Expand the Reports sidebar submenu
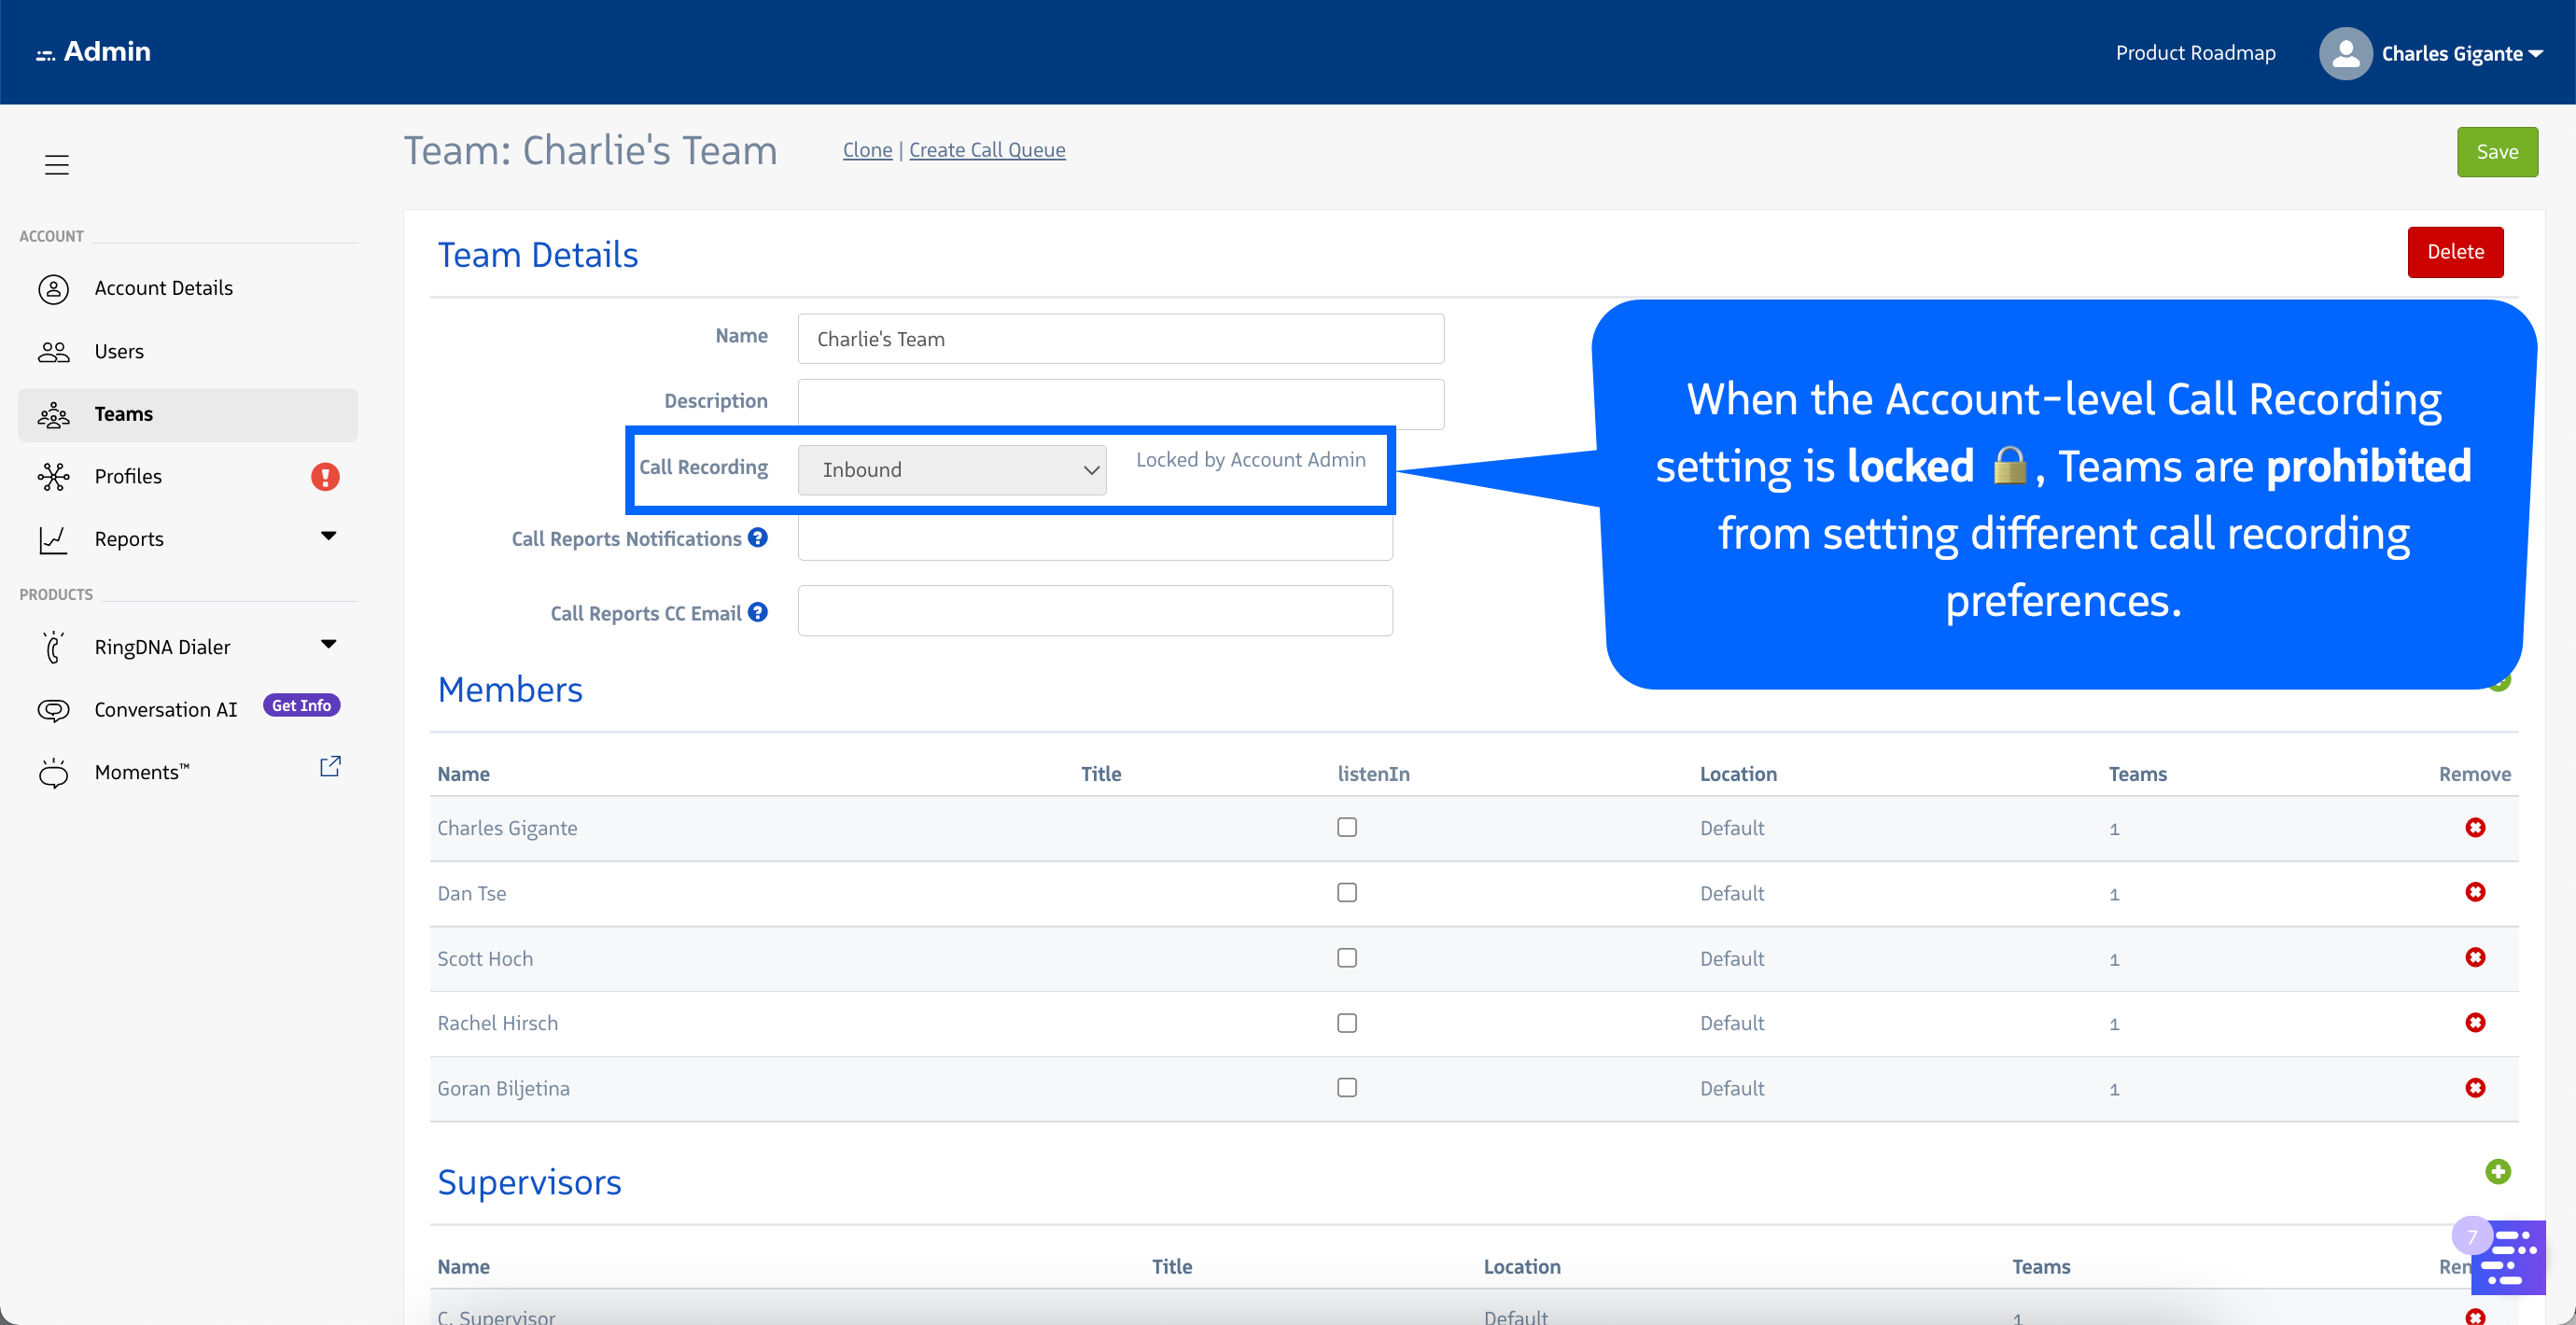This screenshot has height=1325, width=2576. (328, 537)
